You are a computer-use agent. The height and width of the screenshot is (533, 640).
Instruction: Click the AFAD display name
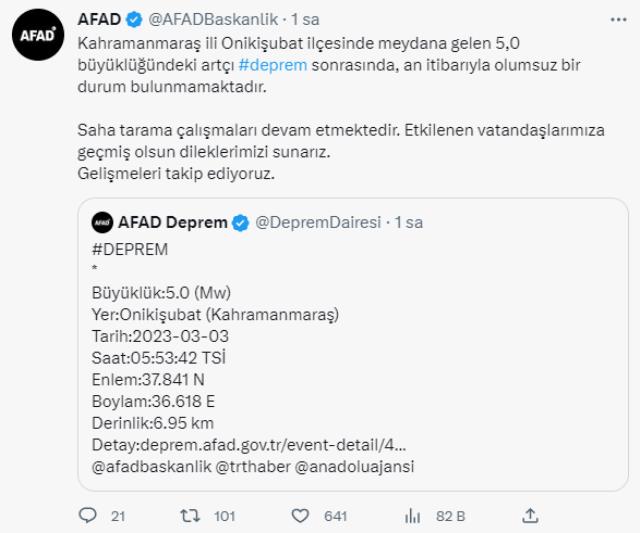coord(98,20)
